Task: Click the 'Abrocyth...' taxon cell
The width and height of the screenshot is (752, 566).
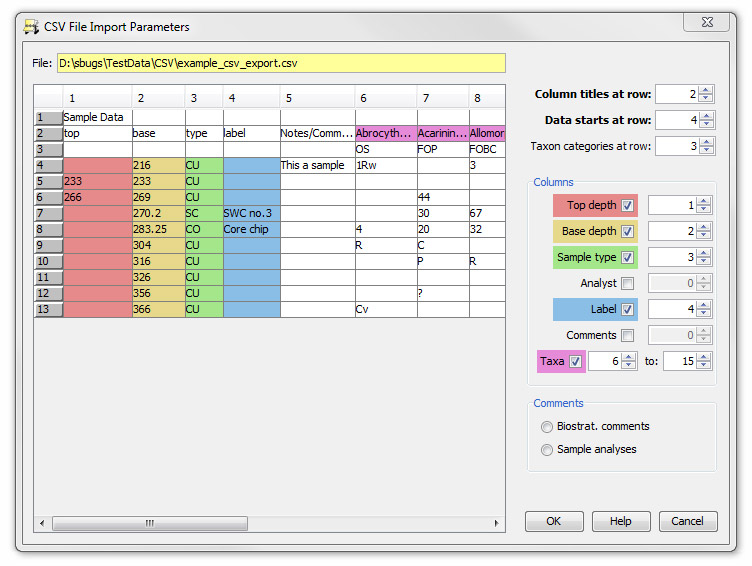Action: tap(386, 133)
